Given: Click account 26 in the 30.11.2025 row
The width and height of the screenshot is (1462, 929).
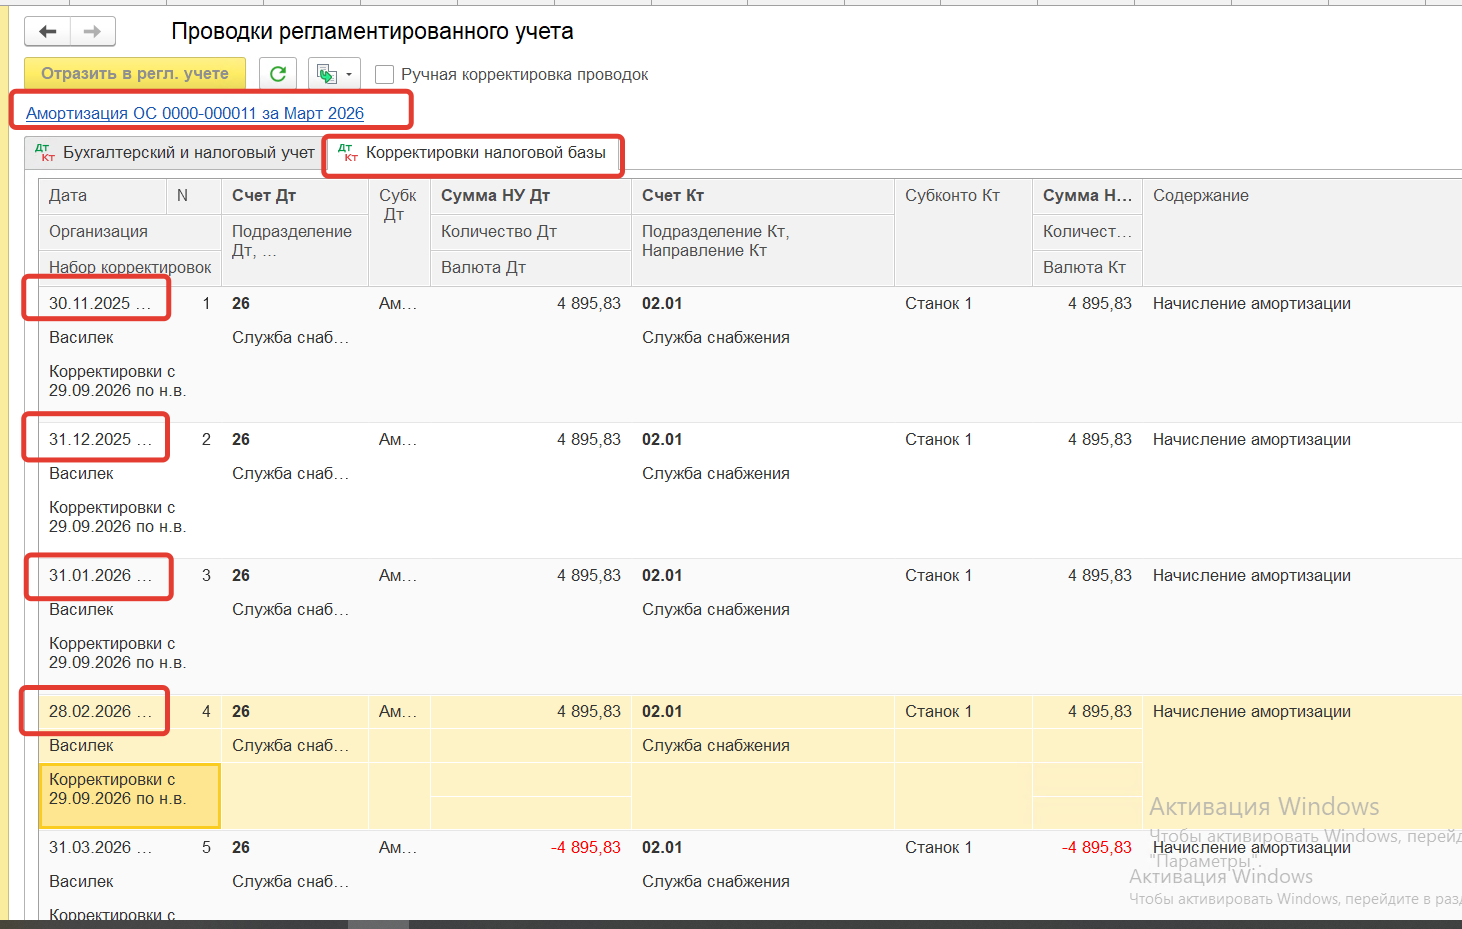Looking at the screenshot, I should tap(241, 304).
